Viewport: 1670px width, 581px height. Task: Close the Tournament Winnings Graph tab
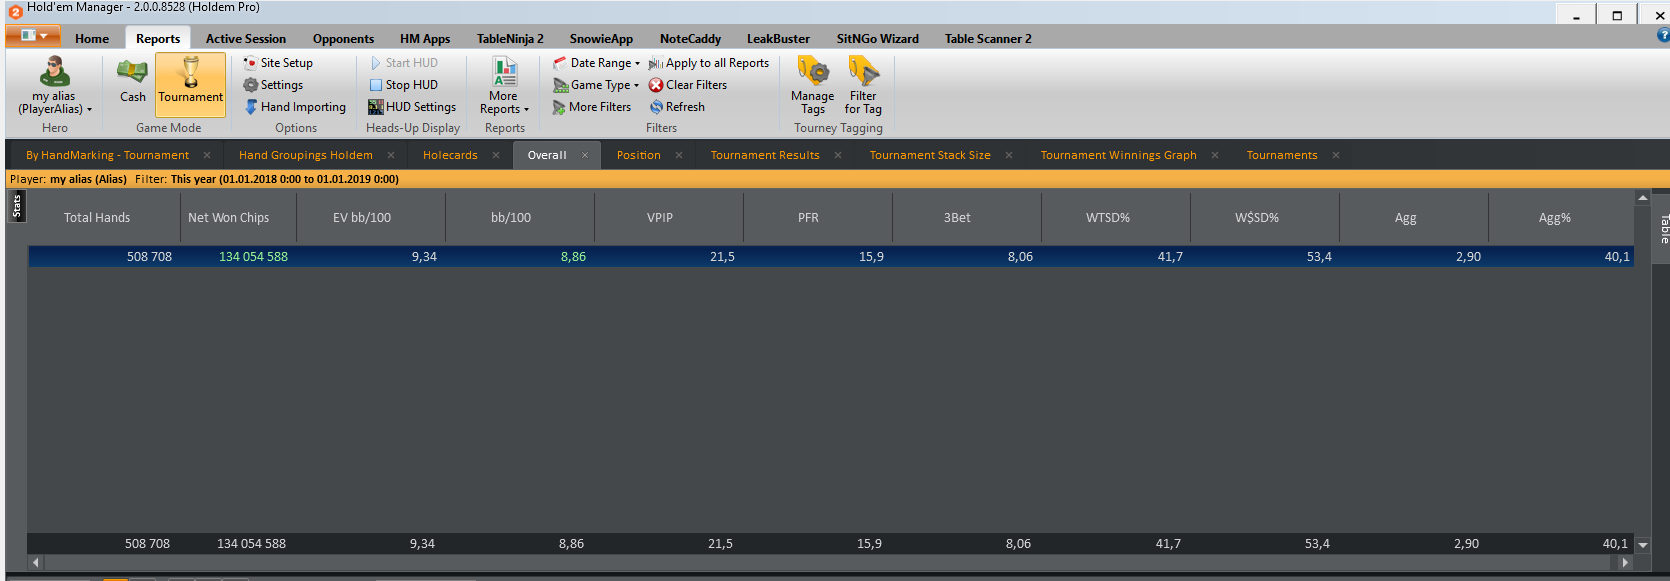pos(1215,155)
